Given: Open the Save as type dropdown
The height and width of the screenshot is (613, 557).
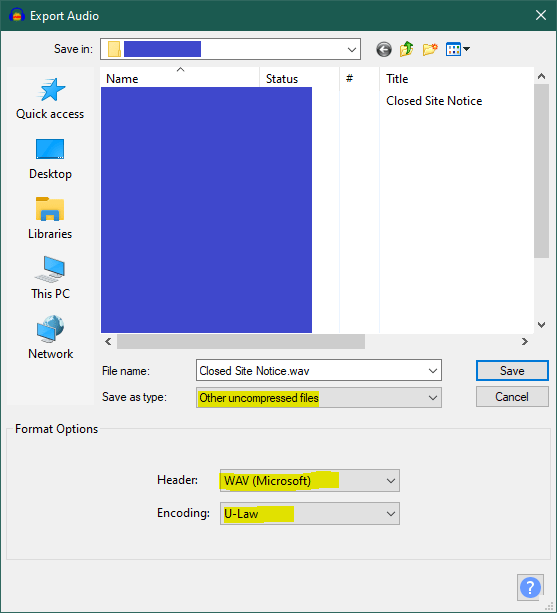Looking at the screenshot, I should point(319,398).
